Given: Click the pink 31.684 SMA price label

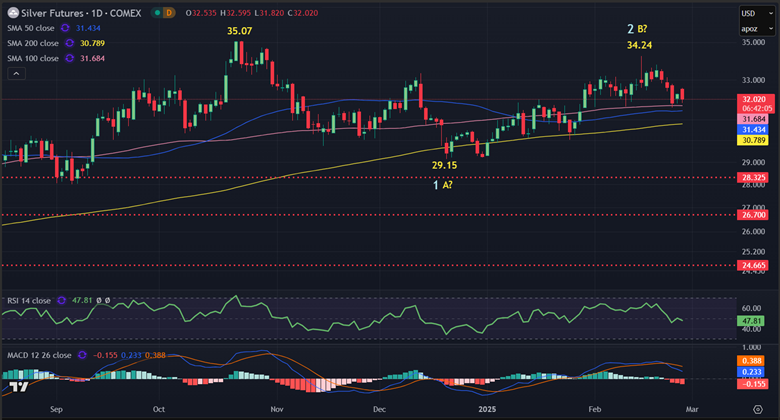Looking at the screenshot, I should point(753,119).
